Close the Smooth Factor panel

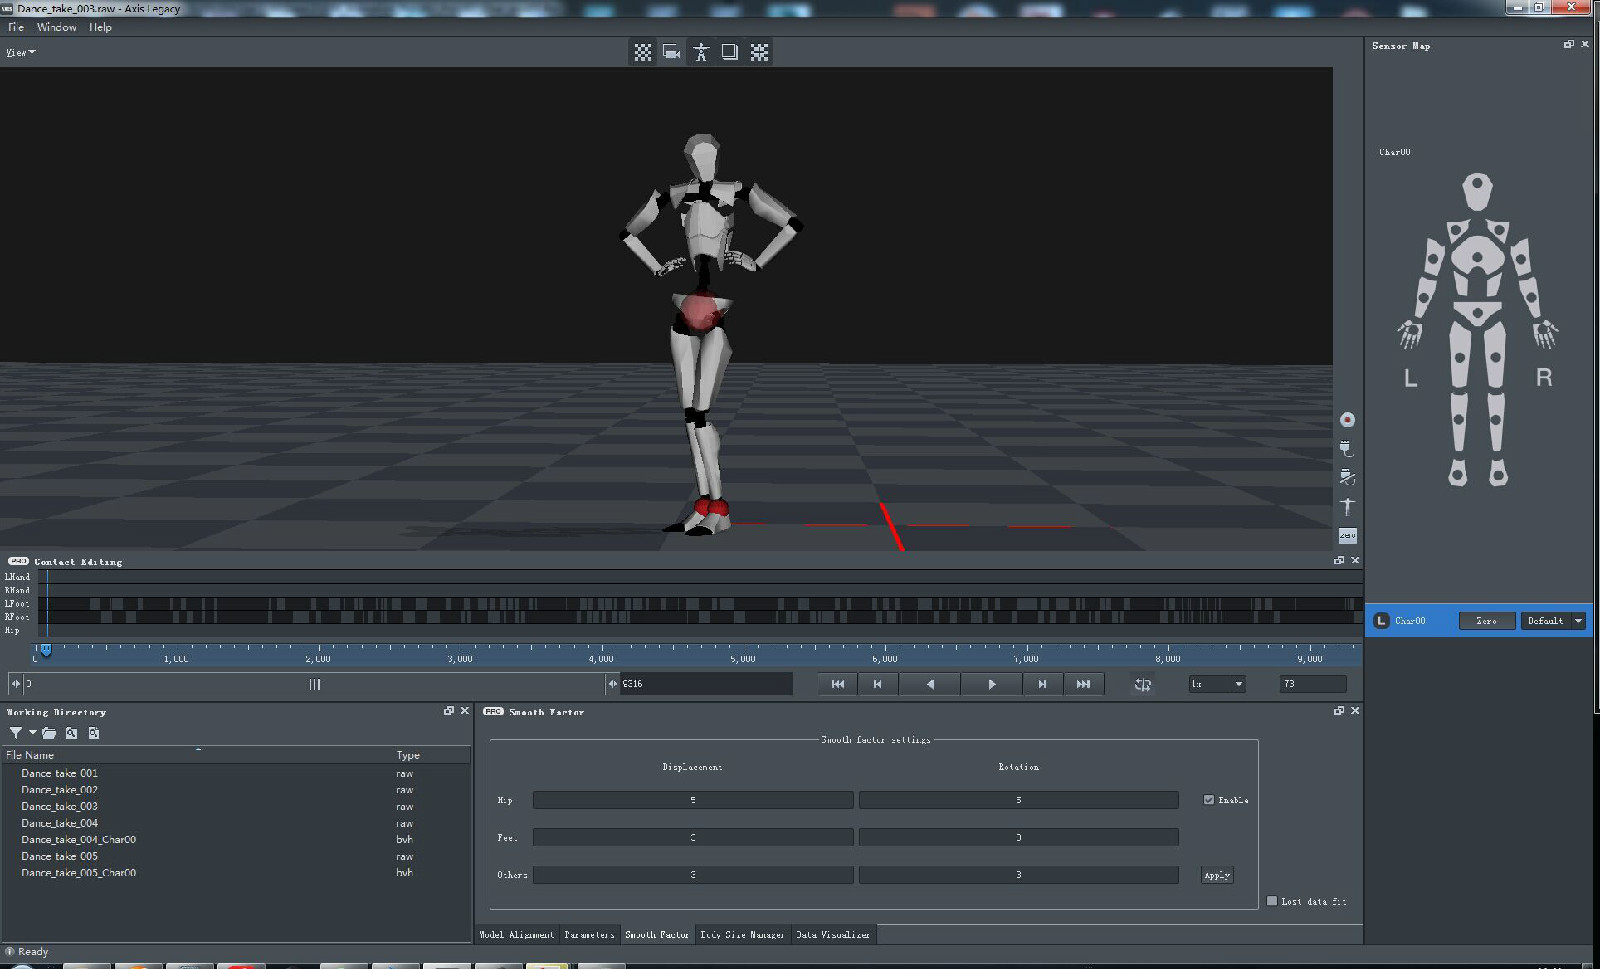coord(1355,711)
